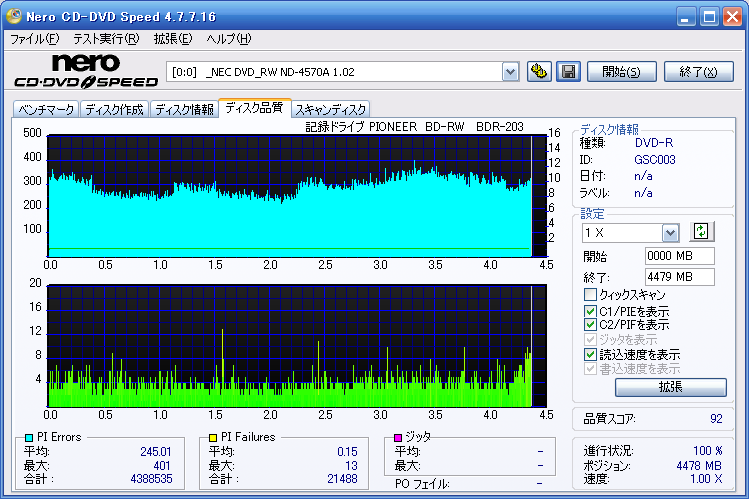Minimize the Nero CD-DVD Speed window

coord(686,17)
